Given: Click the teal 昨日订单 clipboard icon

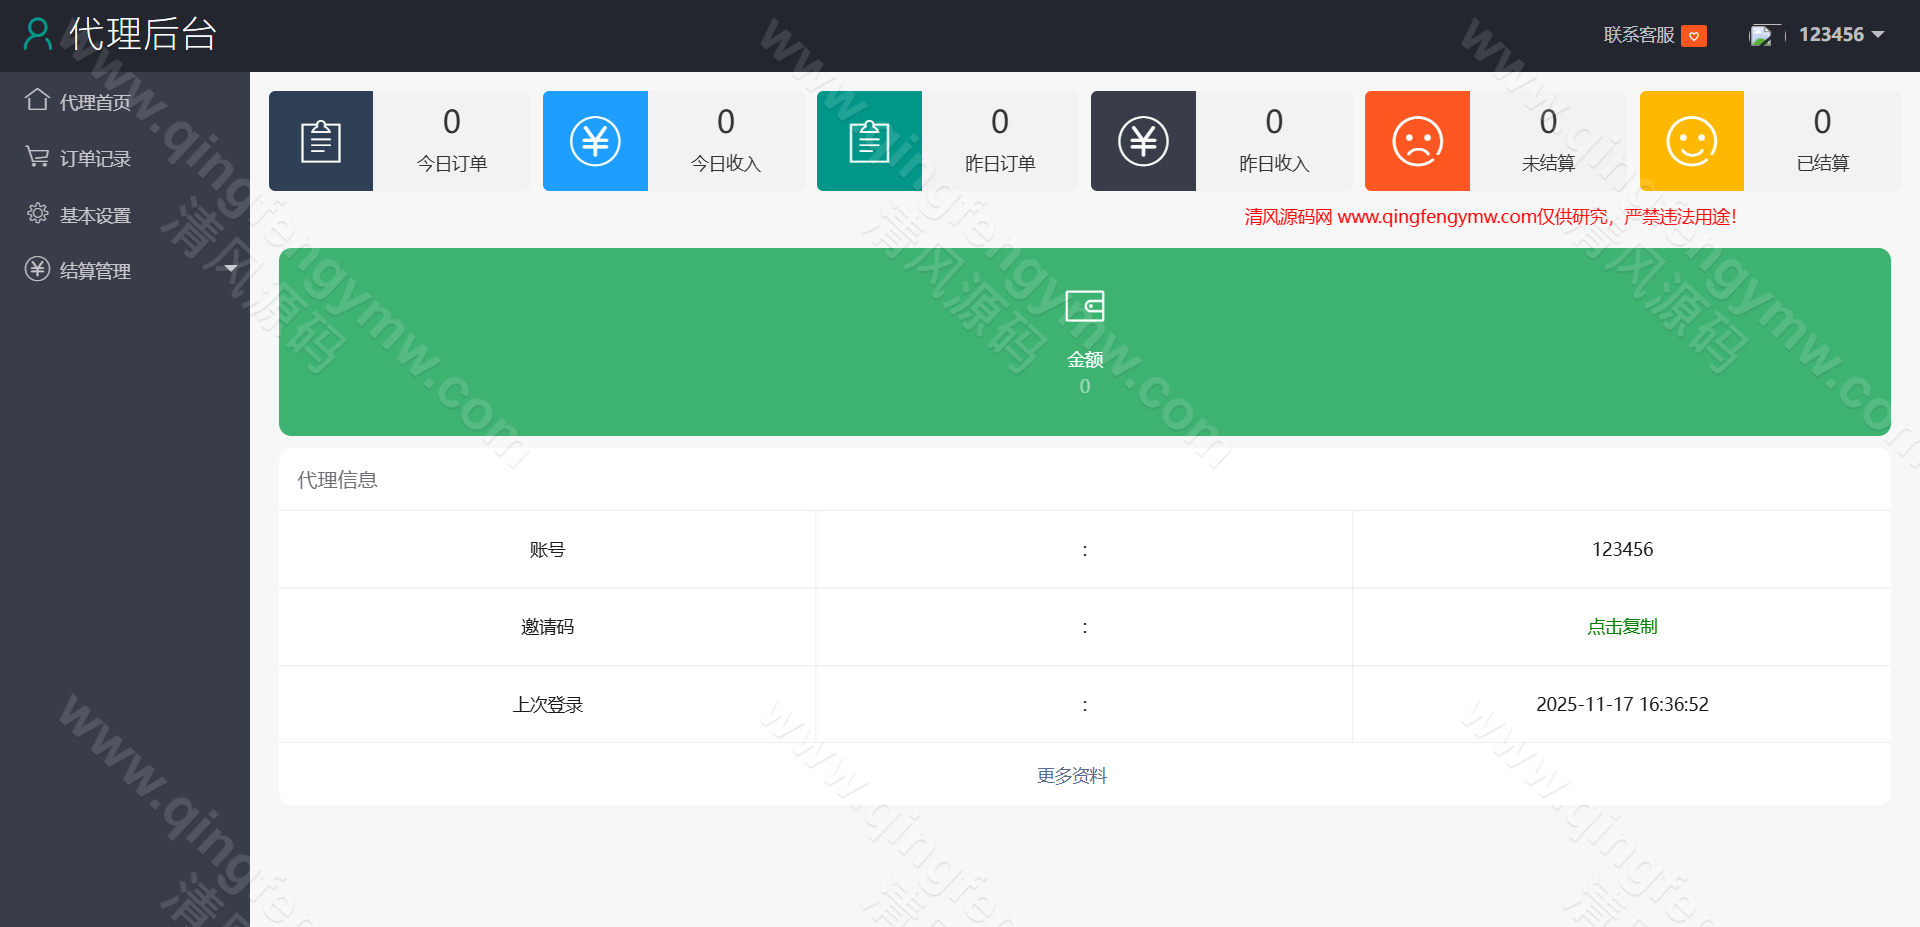Looking at the screenshot, I should pos(869,140).
